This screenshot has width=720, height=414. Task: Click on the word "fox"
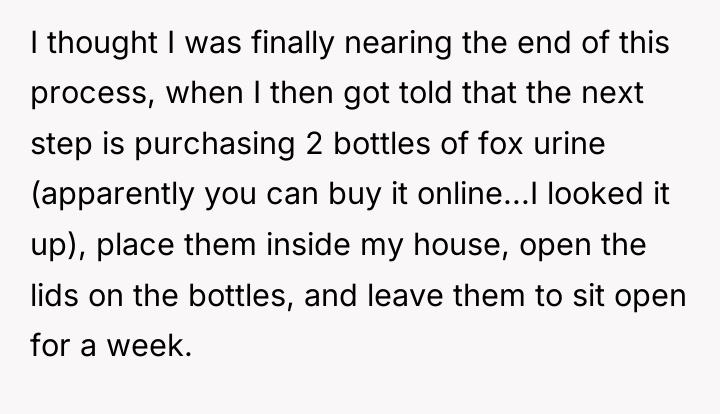pos(500,144)
